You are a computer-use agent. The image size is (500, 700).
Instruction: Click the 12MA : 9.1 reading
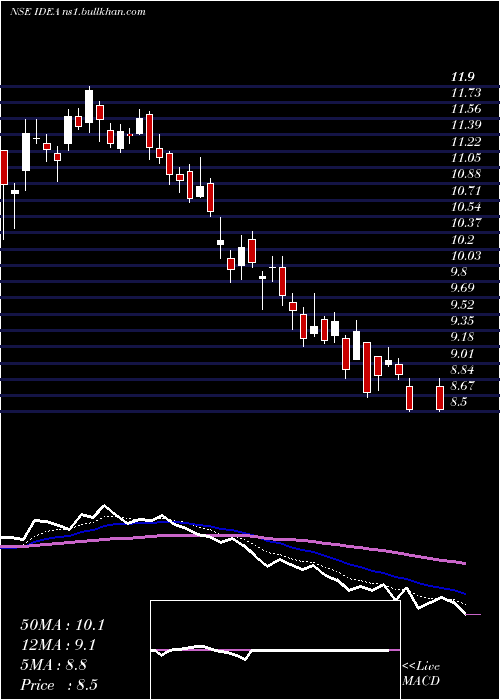click(x=58, y=645)
